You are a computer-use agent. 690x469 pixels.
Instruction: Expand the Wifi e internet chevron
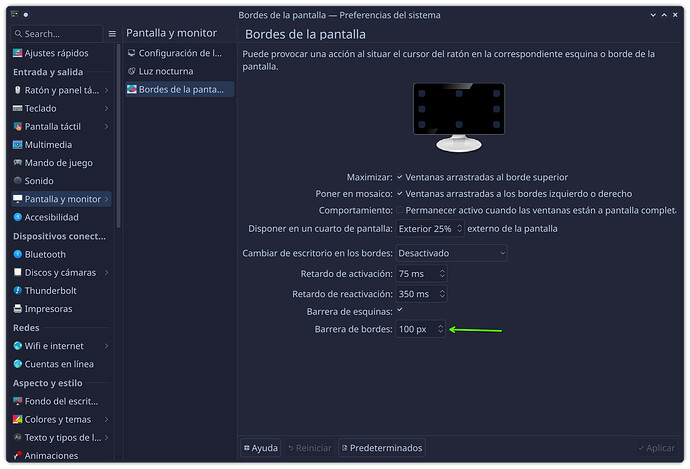pos(106,346)
